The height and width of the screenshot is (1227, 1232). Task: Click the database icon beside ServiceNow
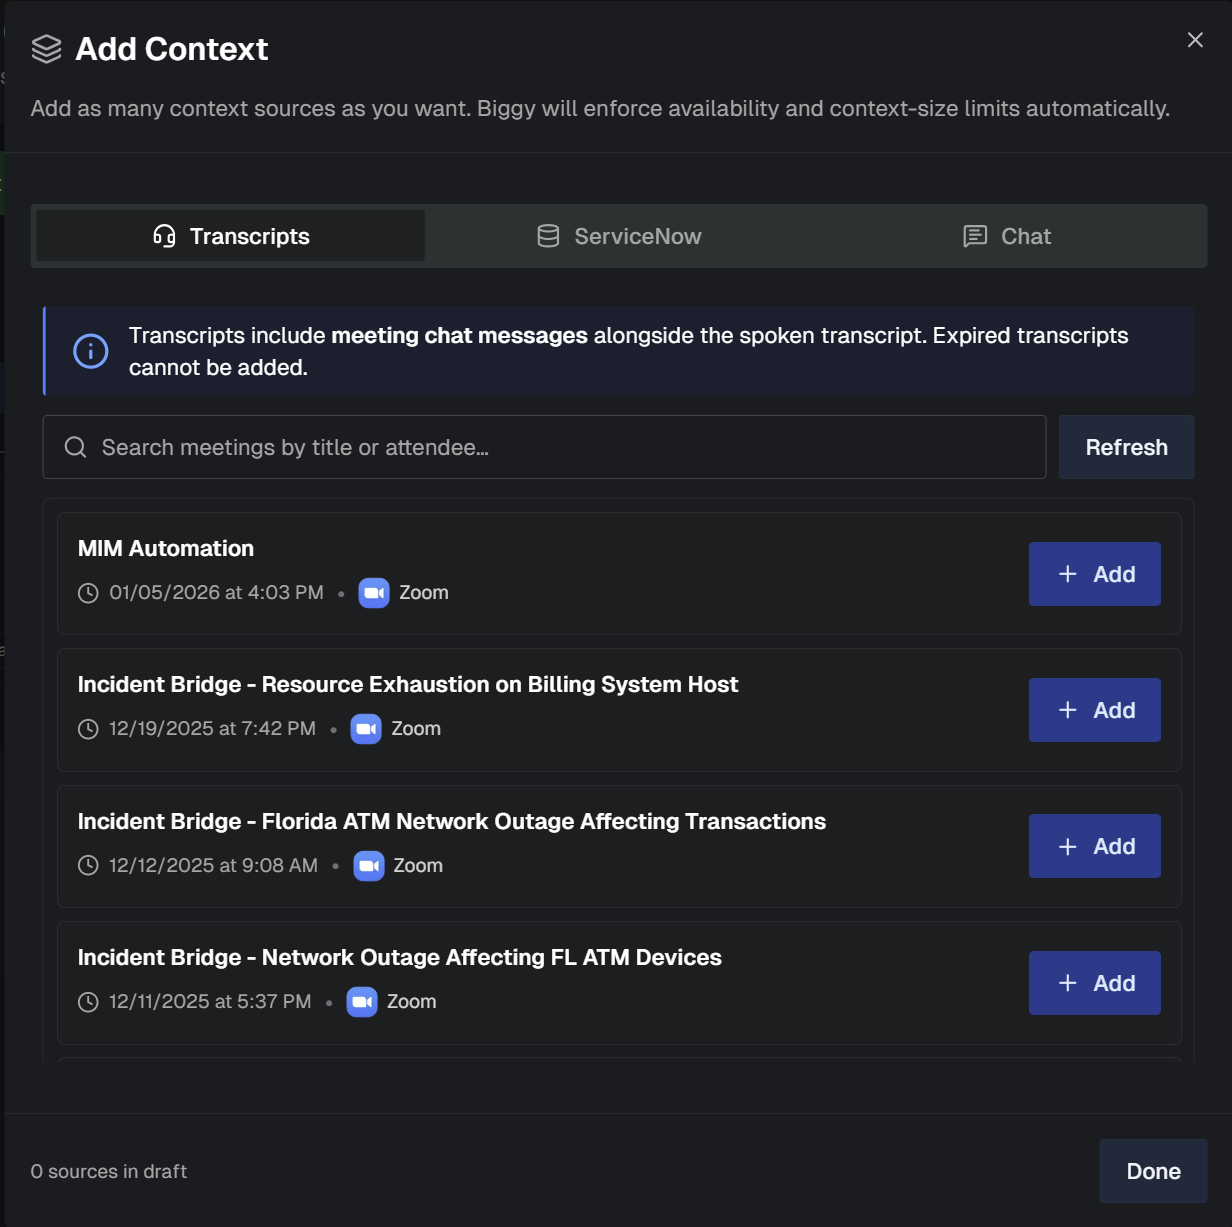click(548, 236)
